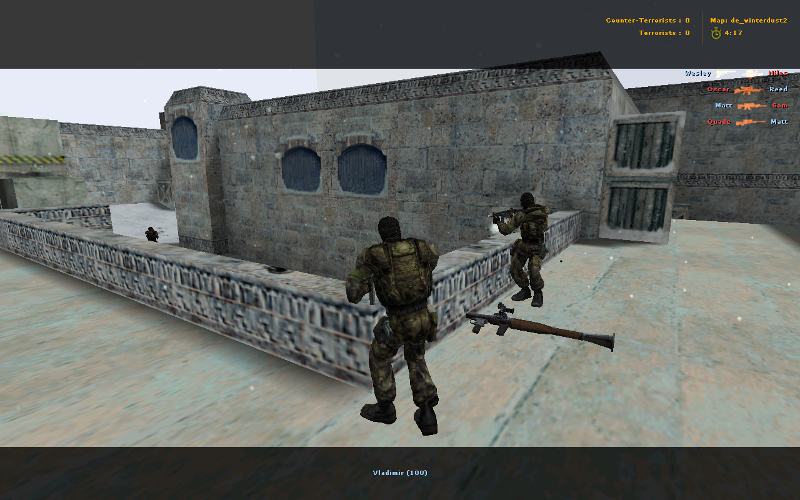Click the sniper rifle icon in the Quade killfeed row
The height and width of the screenshot is (500, 800).
(751, 122)
